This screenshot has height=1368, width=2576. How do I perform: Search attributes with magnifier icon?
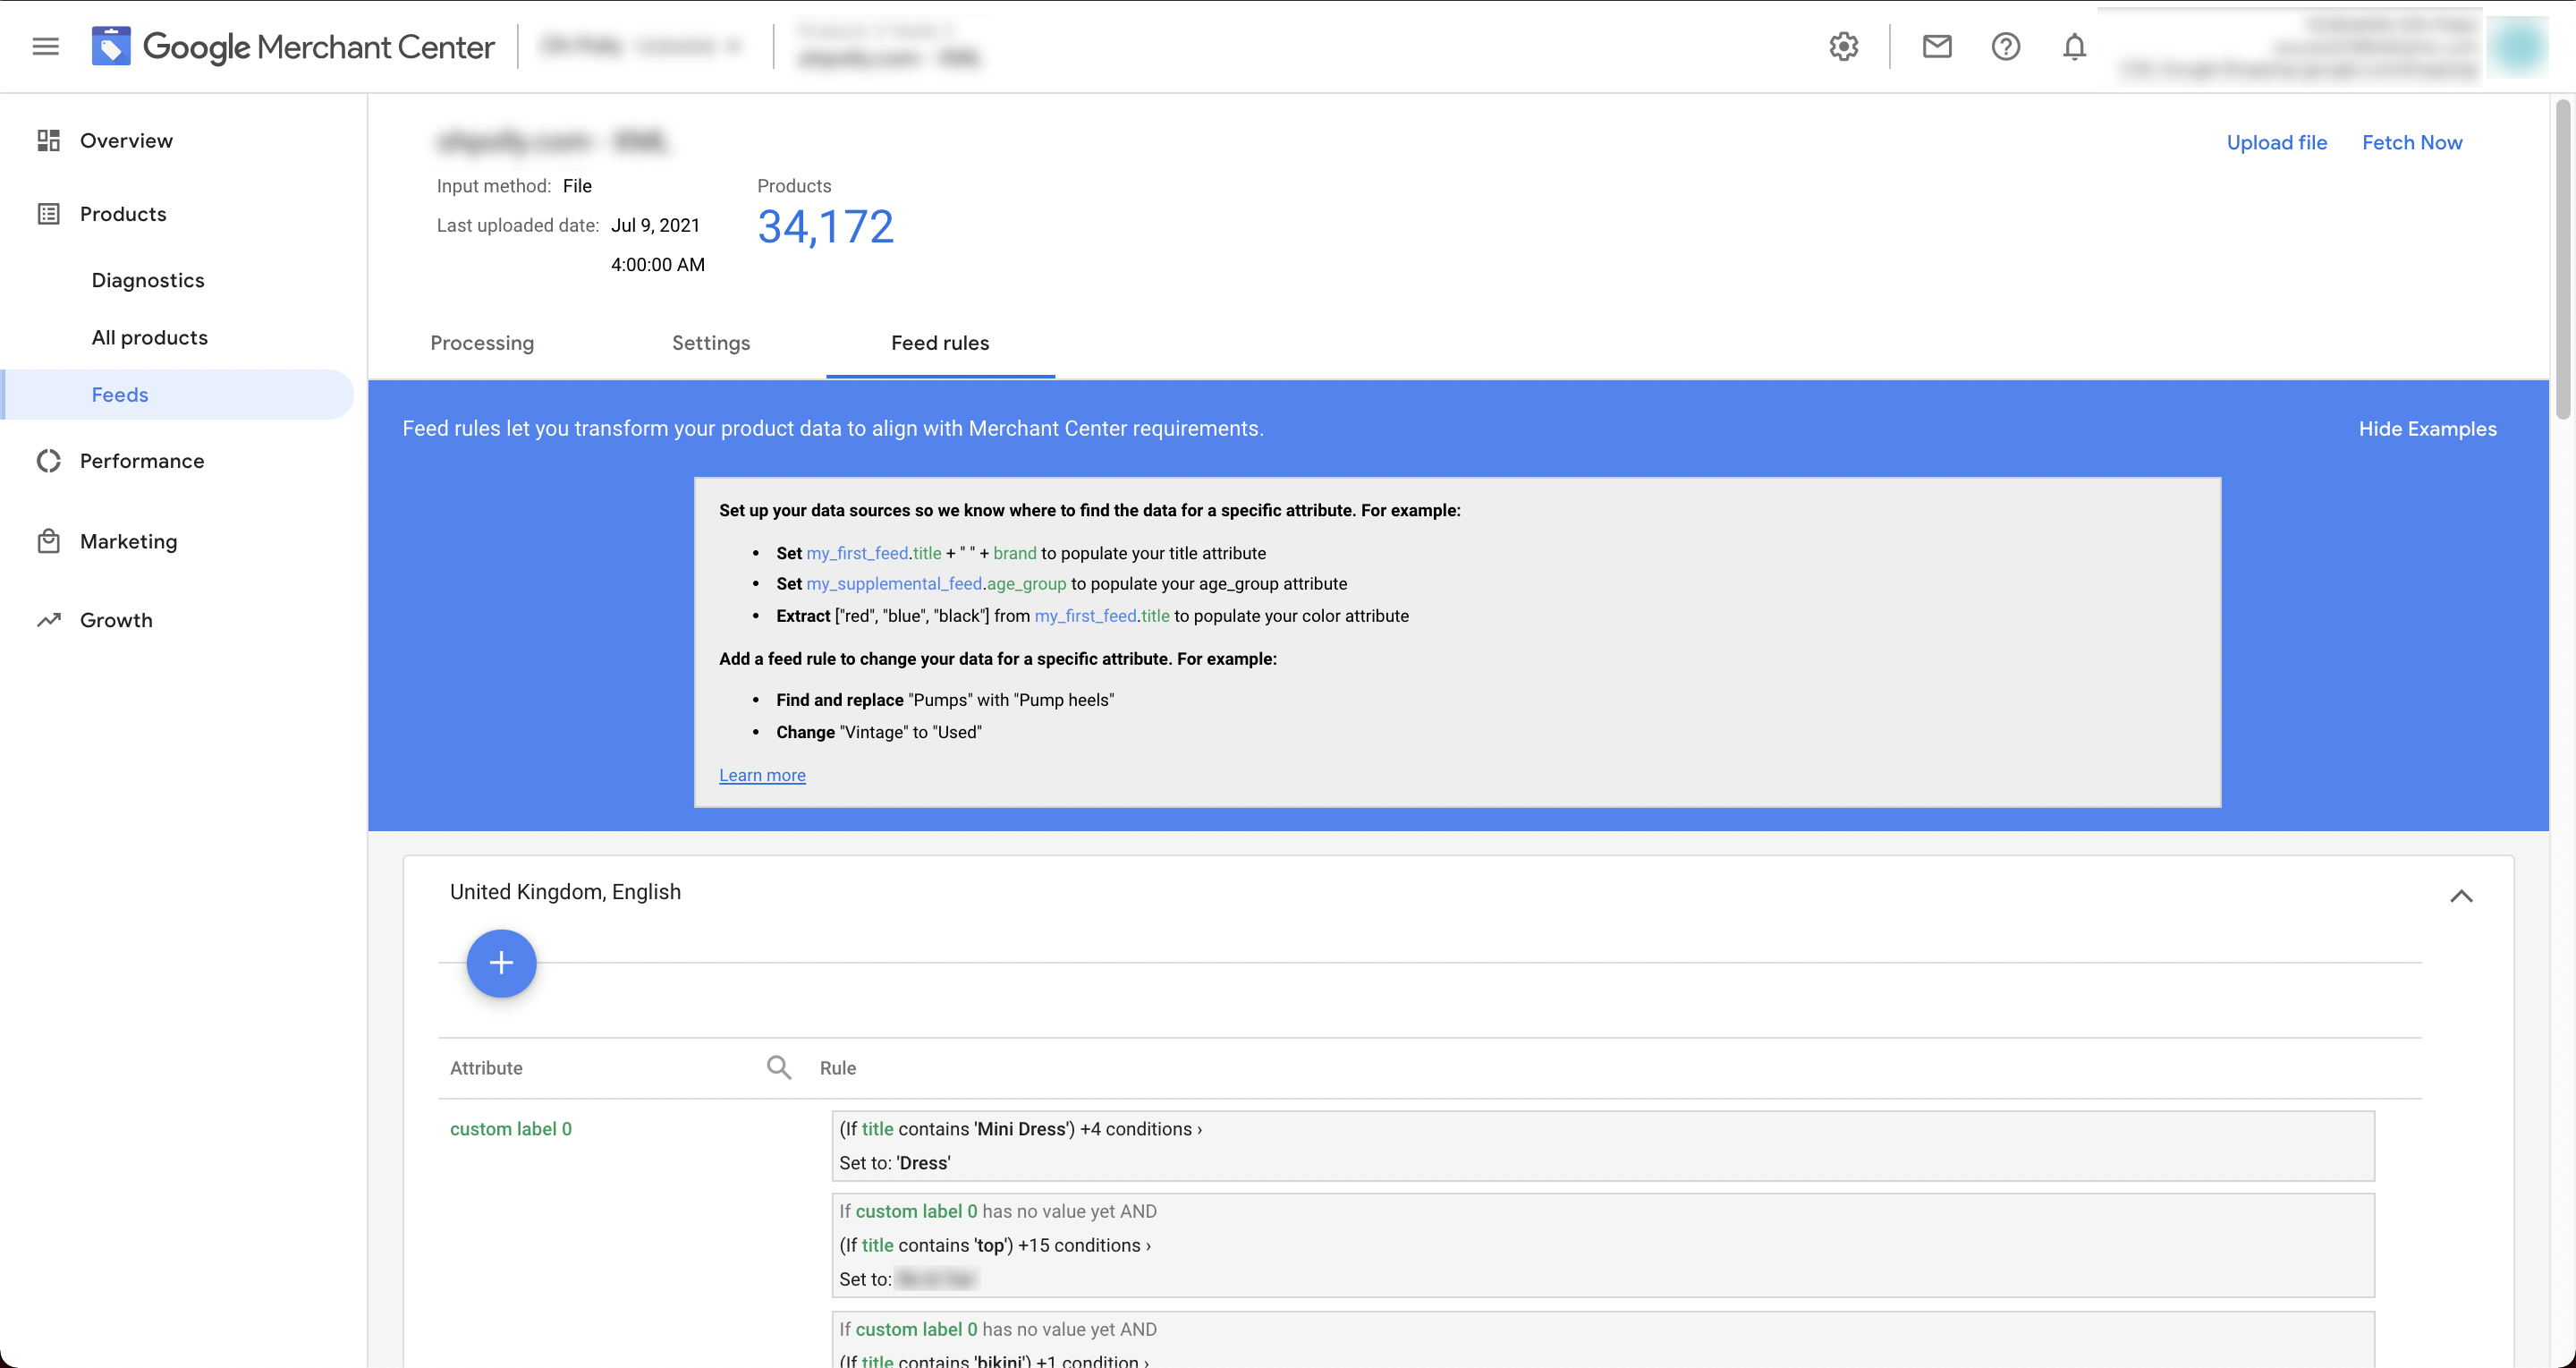[x=779, y=1067]
